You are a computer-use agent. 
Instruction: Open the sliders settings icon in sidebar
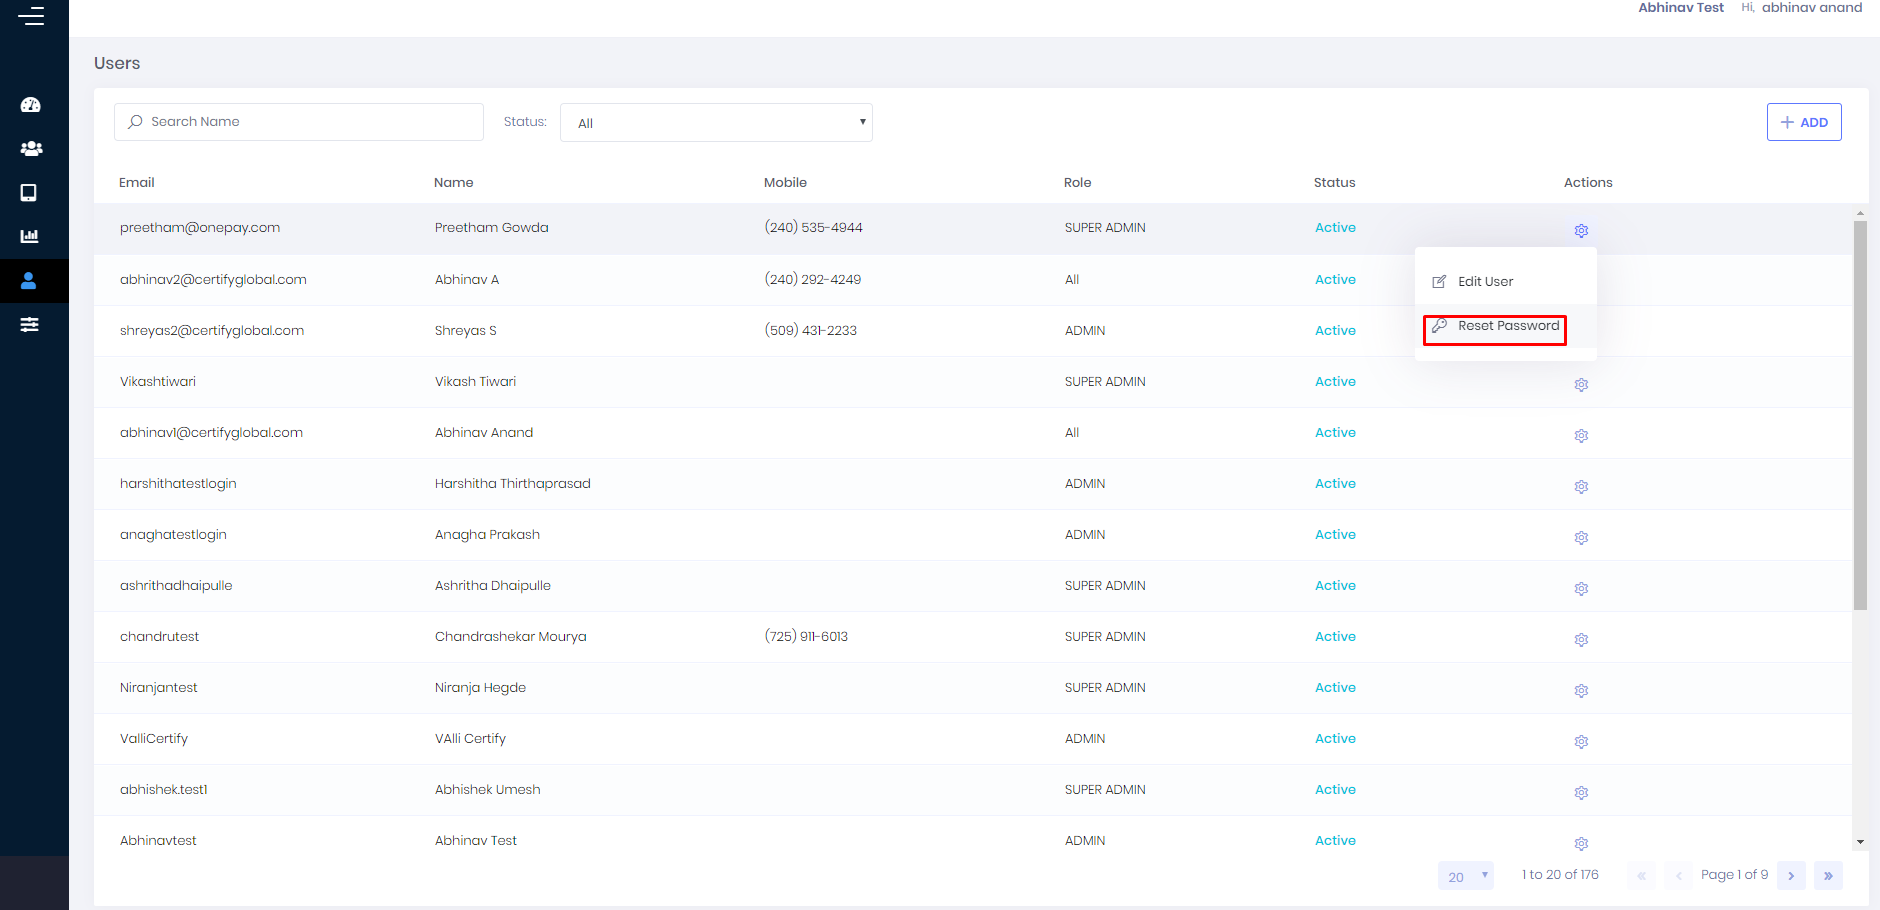(x=30, y=325)
